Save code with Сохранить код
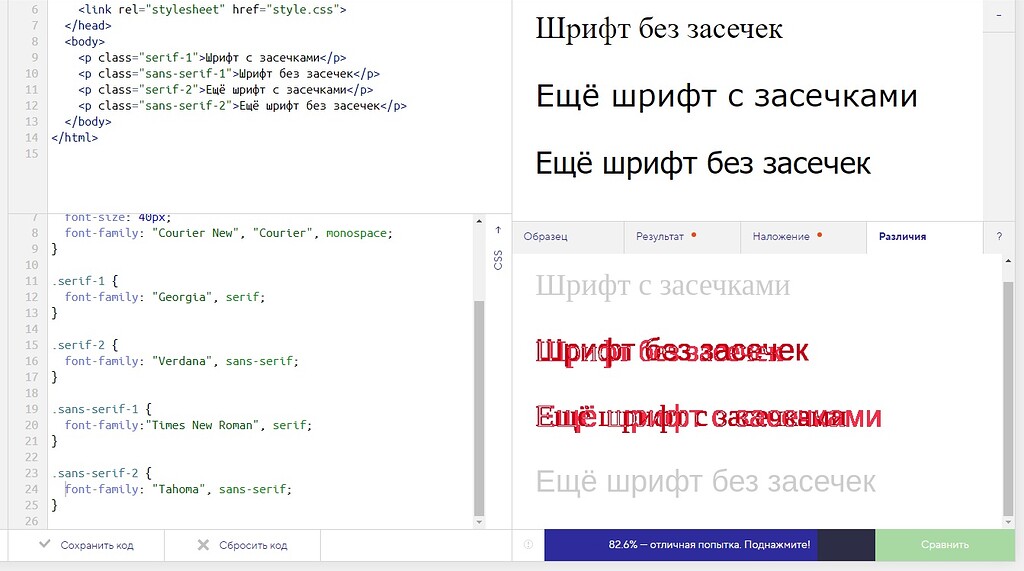Image resolution: width=1024 pixels, height=571 pixels. pos(96,545)
